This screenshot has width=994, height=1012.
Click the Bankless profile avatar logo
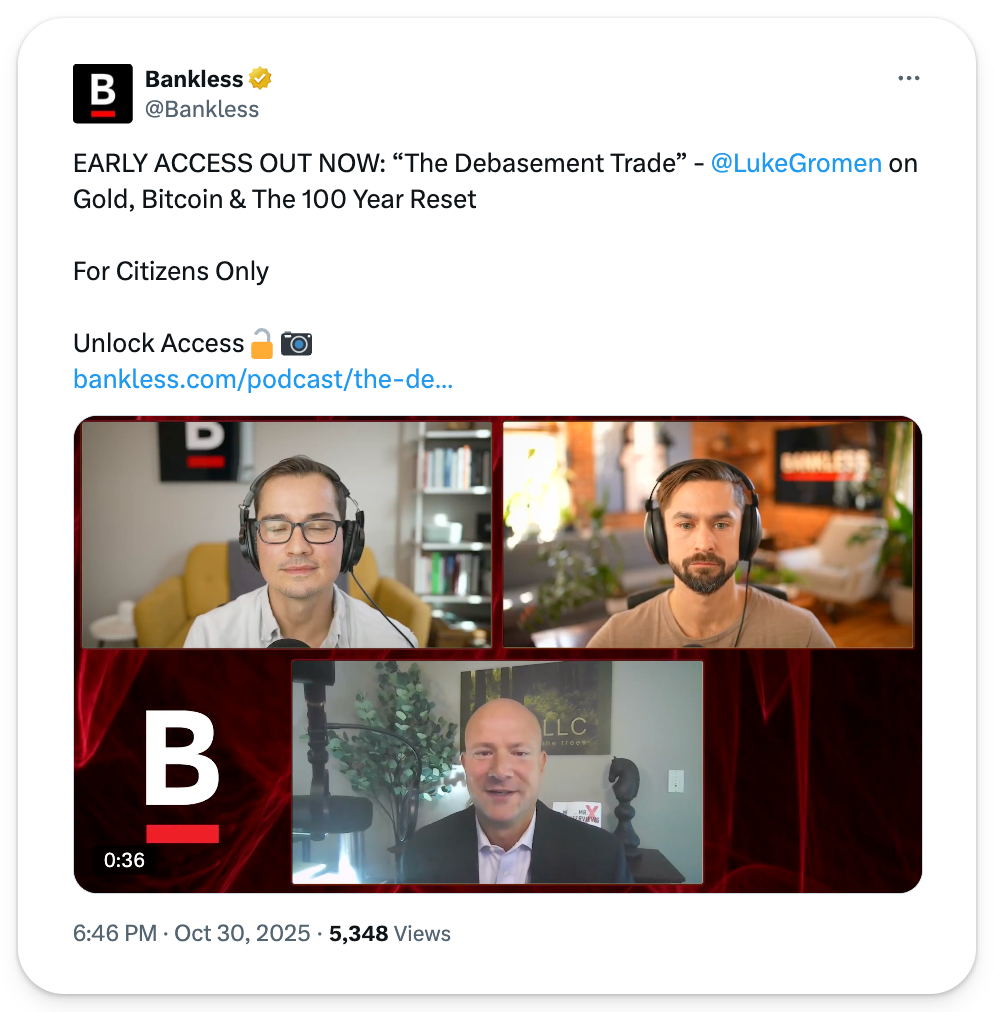(103, 94)
